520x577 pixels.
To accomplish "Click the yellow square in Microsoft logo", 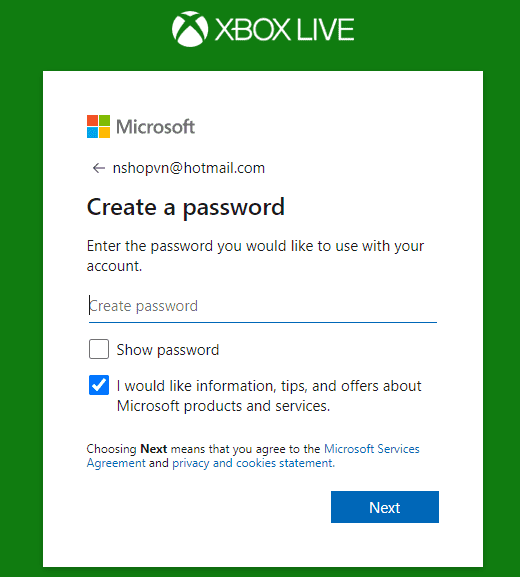I will pyautogui.click(x=105, y=132).
